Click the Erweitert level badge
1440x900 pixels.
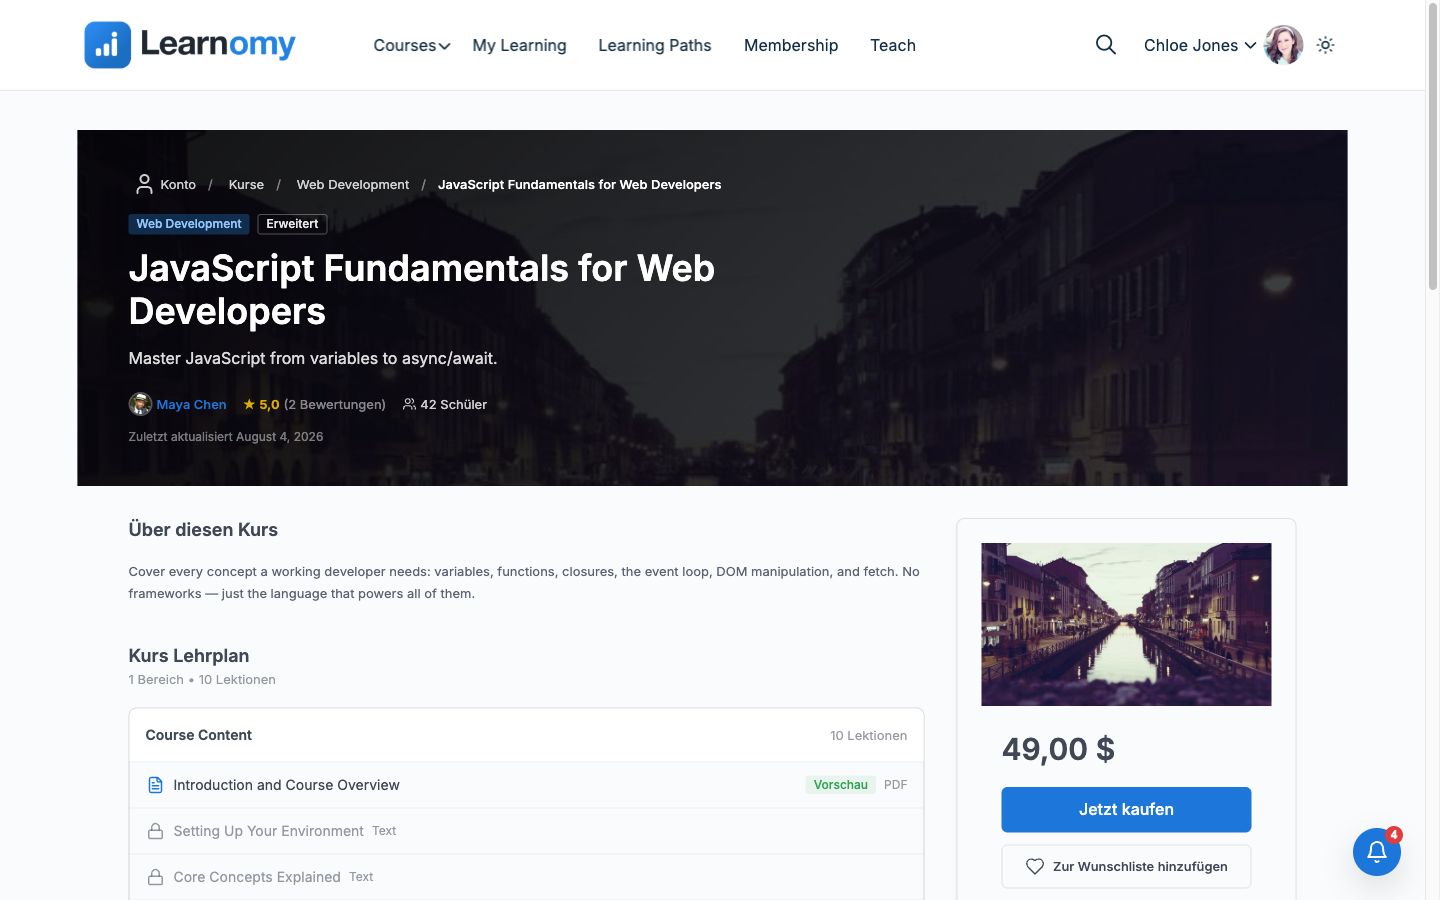pyautogui.click(x=292, y=224)
